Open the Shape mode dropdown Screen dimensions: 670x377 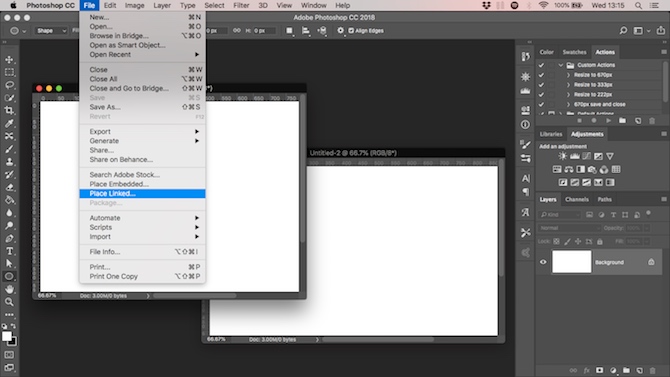point(51,31)
